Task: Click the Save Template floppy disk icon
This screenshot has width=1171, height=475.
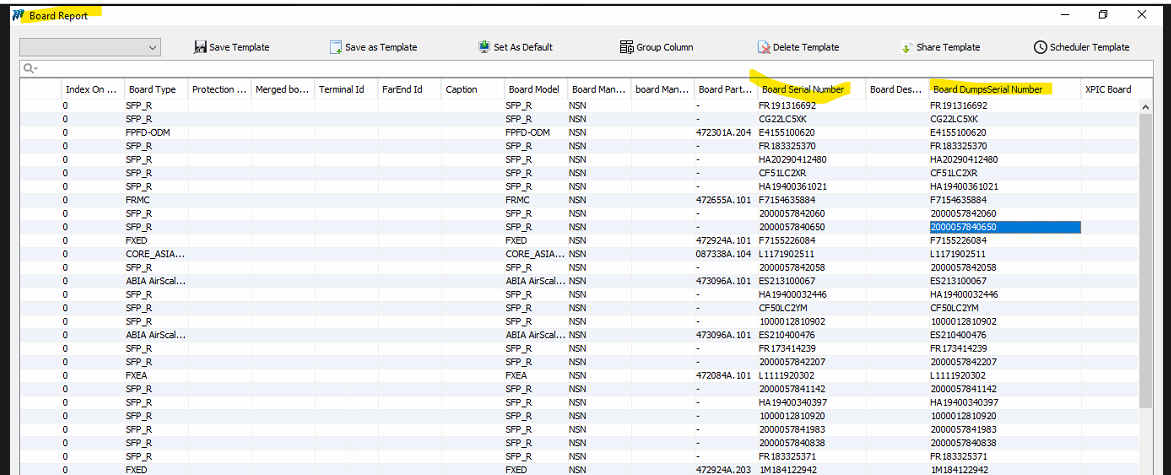Action: [200, 47]
